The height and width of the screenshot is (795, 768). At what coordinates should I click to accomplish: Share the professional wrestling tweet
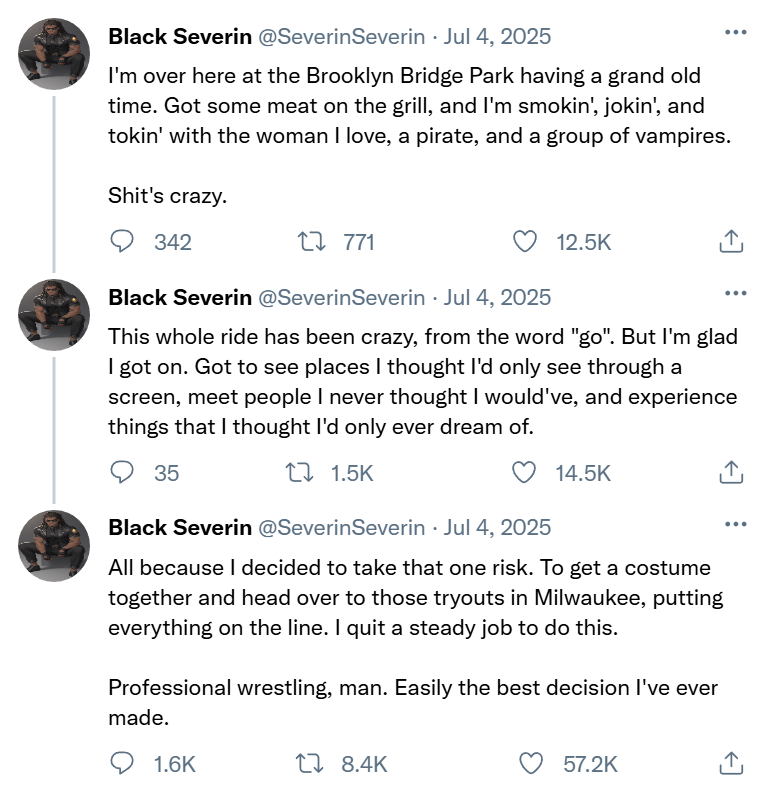(731, 763)
